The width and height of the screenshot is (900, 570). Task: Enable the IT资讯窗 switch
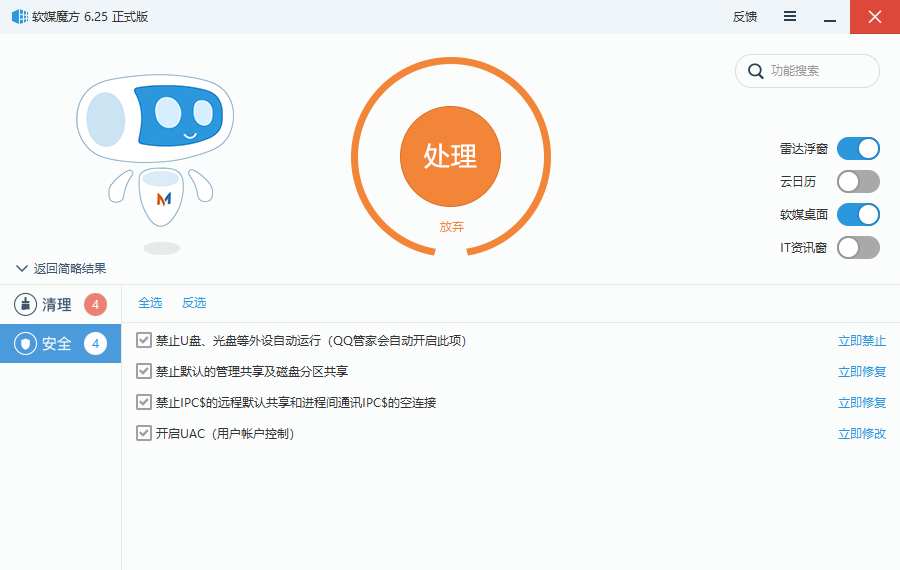coord(858,248)
